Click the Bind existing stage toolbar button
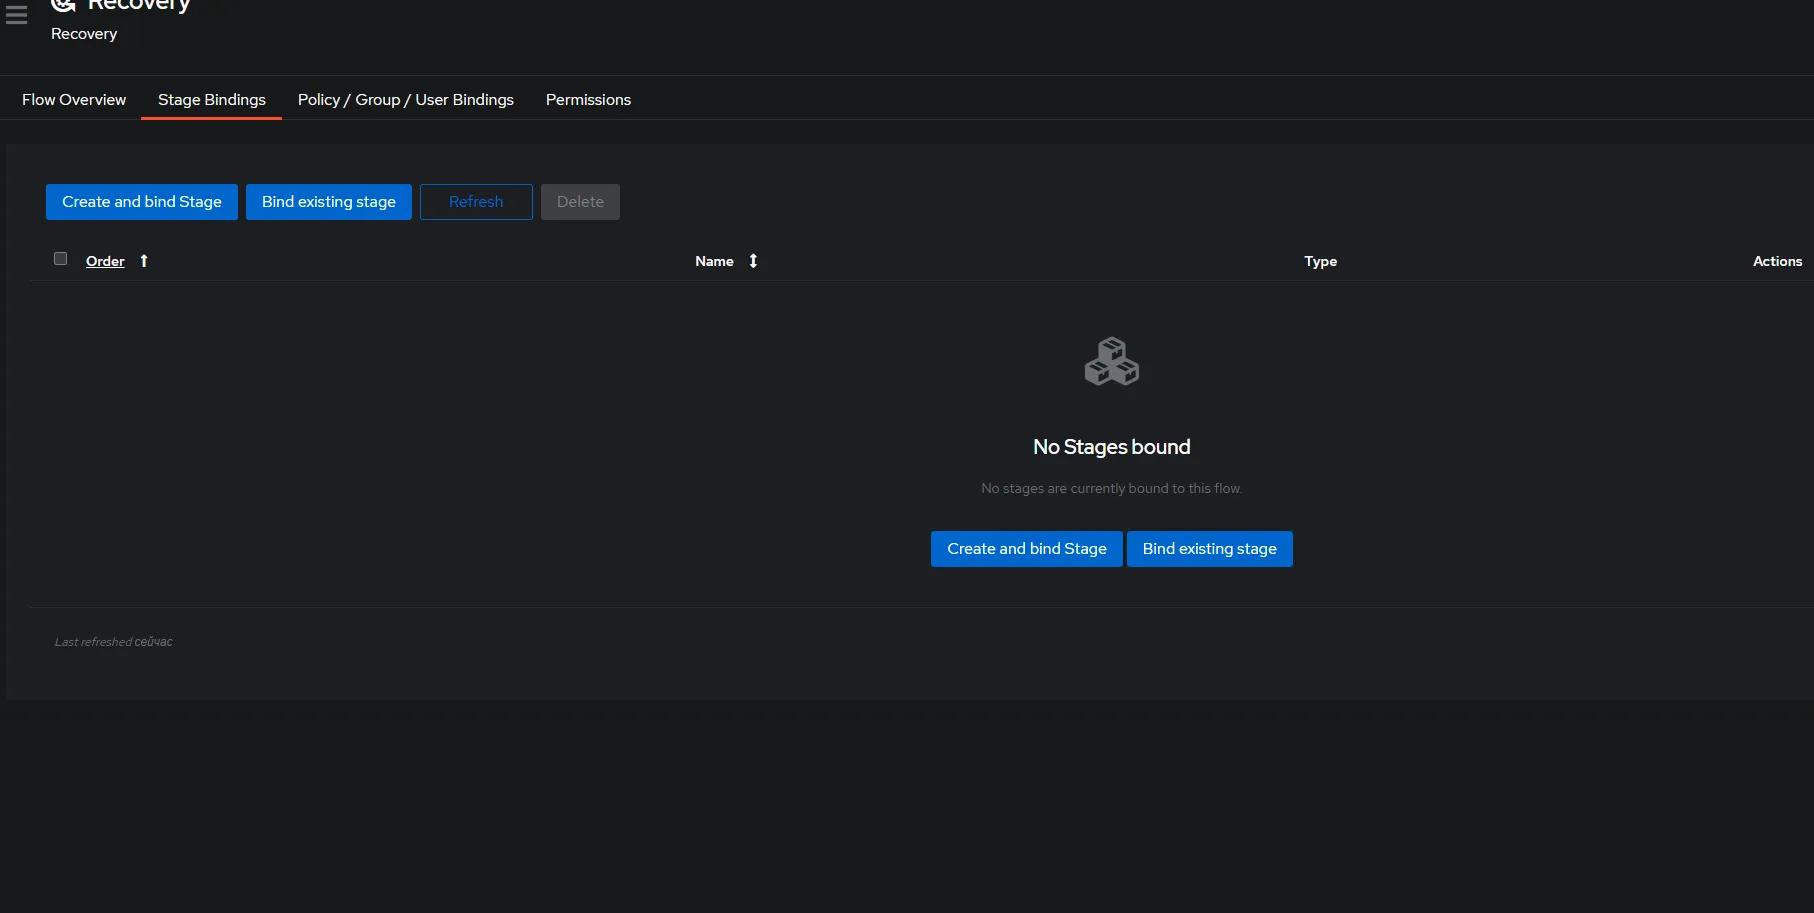Screen dimensions: 1814x913 click(328, 201)
